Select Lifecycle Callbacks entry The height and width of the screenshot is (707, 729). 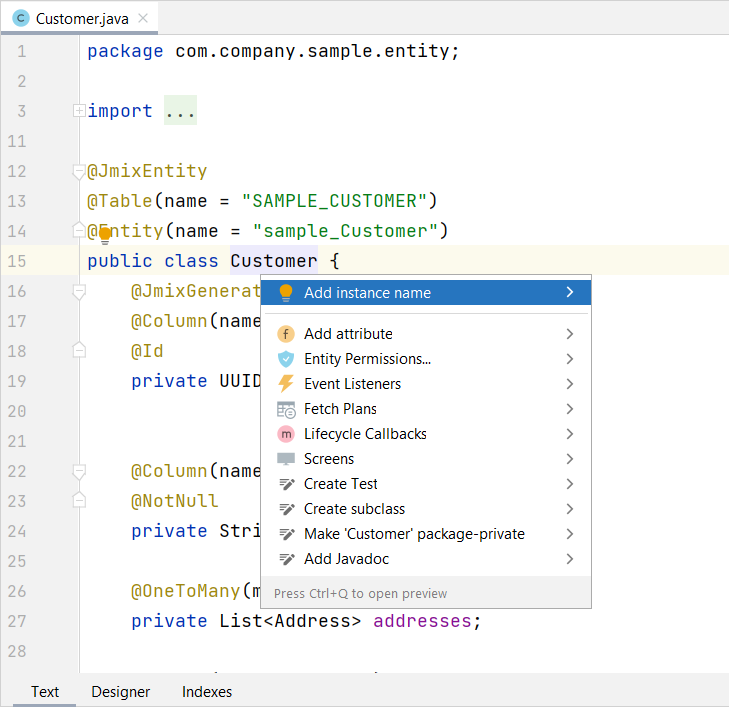[426, 434]
